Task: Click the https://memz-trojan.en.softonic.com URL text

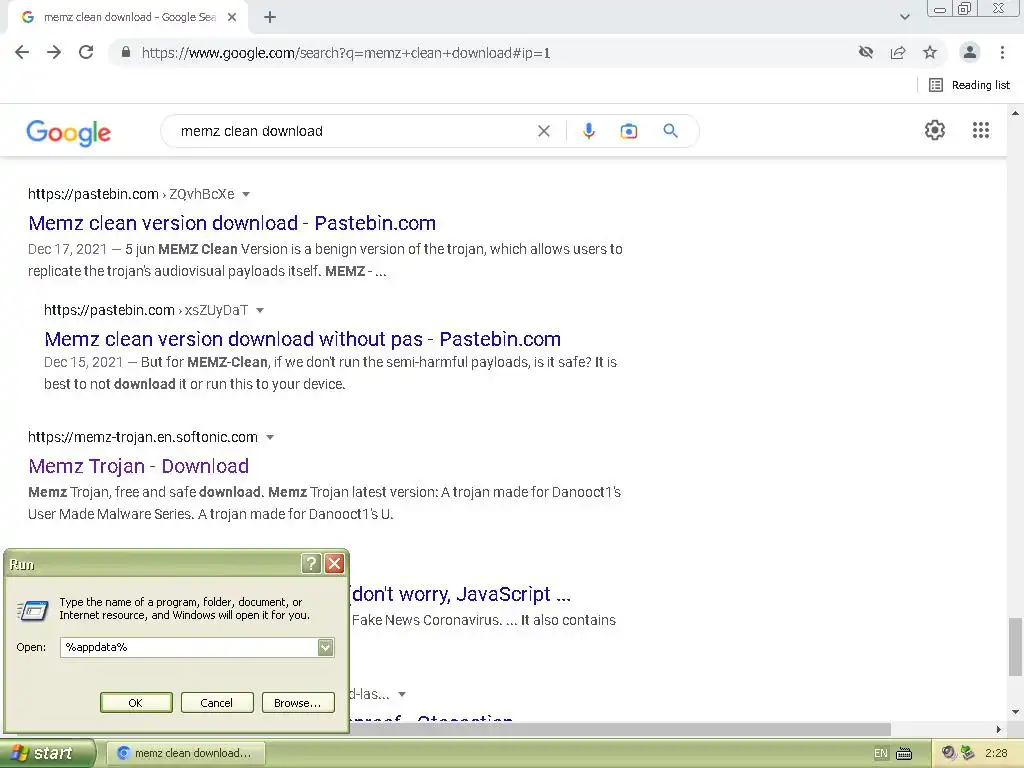Action: pos(142,437)
